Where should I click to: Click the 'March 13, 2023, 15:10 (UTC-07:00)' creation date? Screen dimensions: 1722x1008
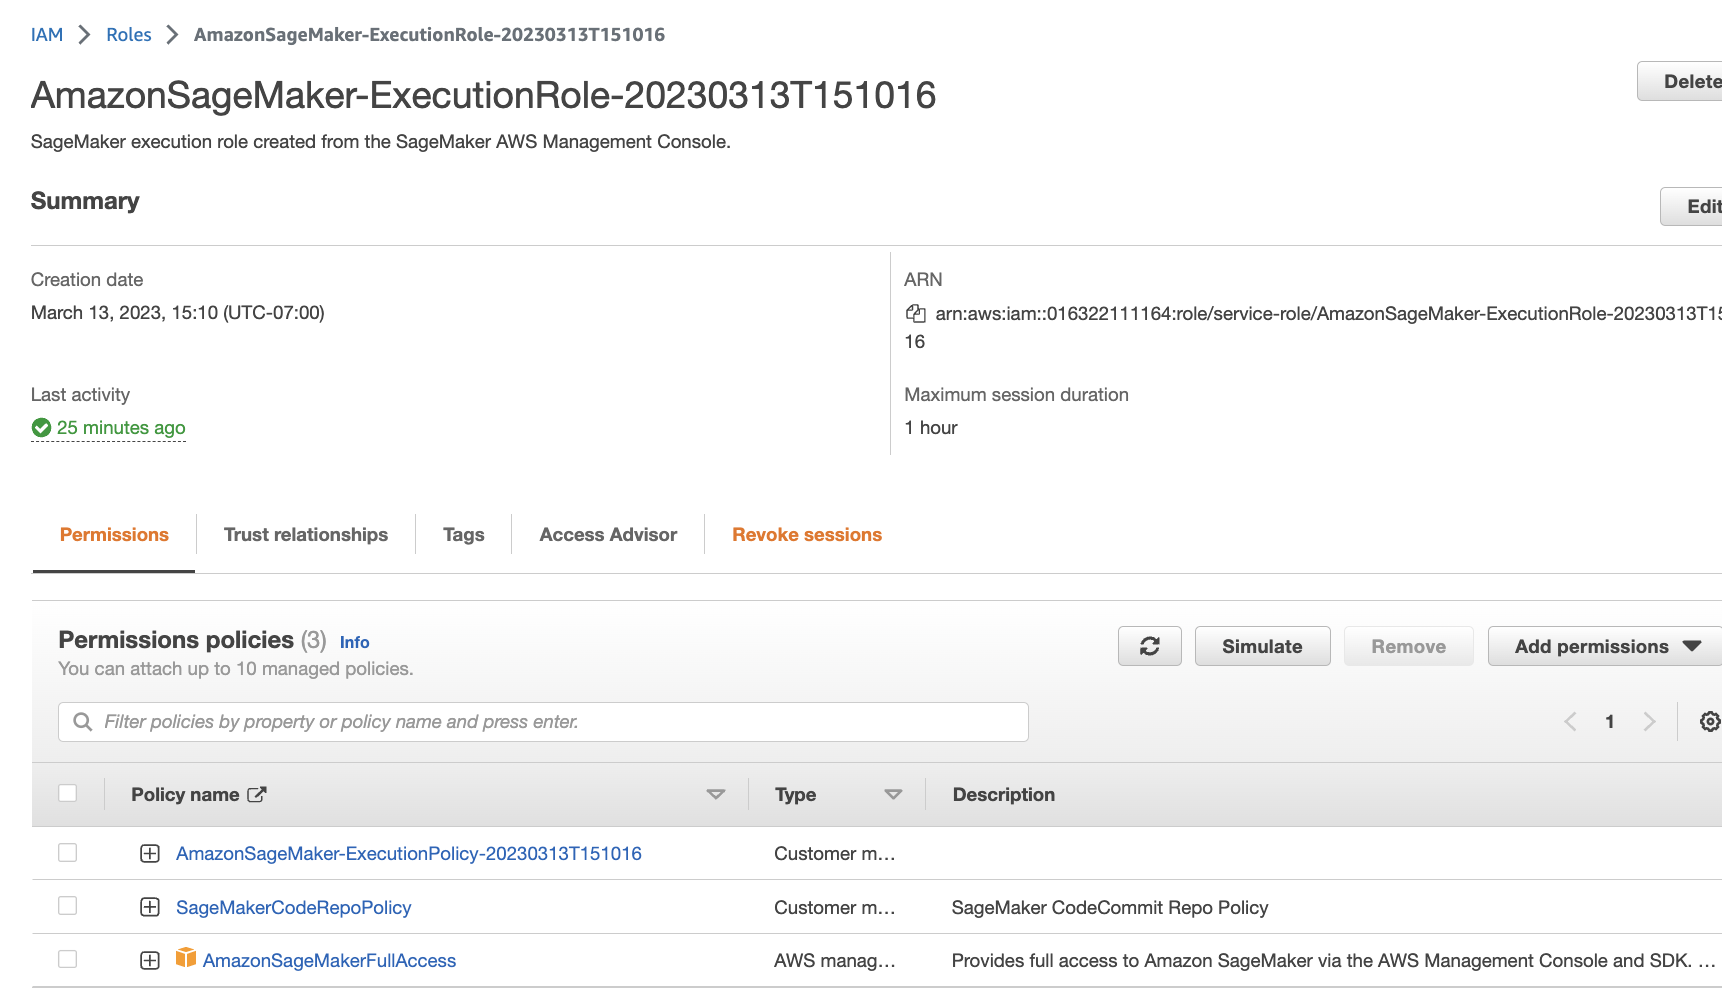(x=178, y=313)
